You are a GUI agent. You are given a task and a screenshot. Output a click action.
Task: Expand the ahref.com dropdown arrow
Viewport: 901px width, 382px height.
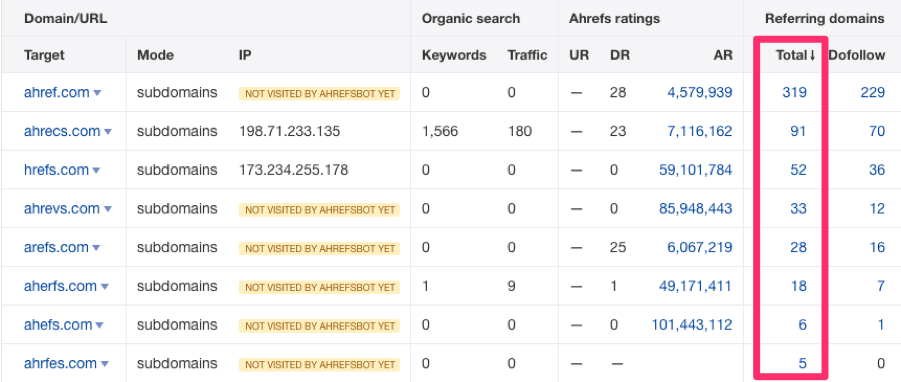pyautogui.click(x=97, y=93)
